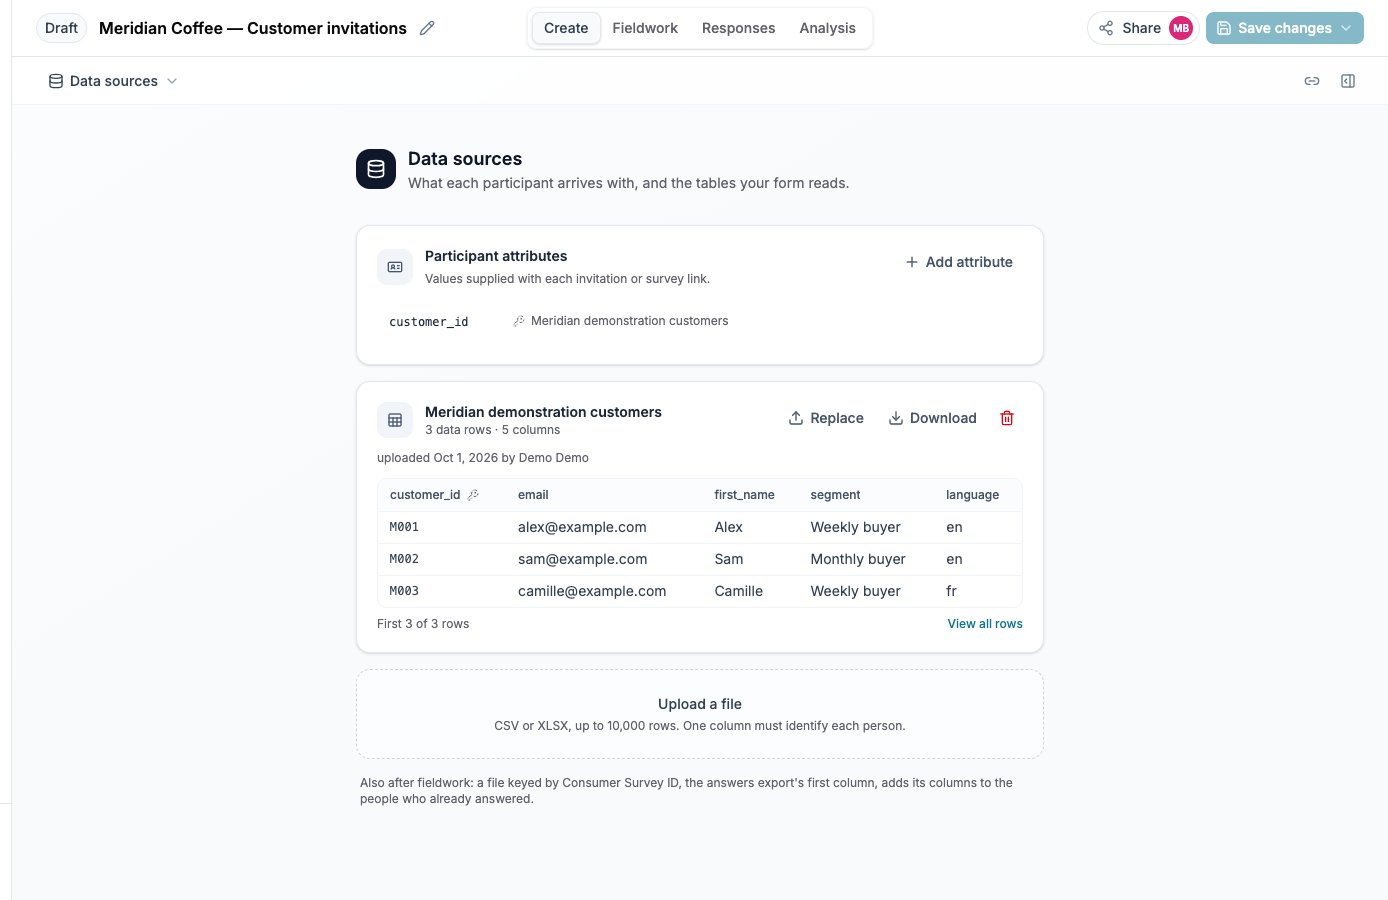Click the Share button
Viewport: 1388px width, 900px height.
click(x=1130, y=28)
